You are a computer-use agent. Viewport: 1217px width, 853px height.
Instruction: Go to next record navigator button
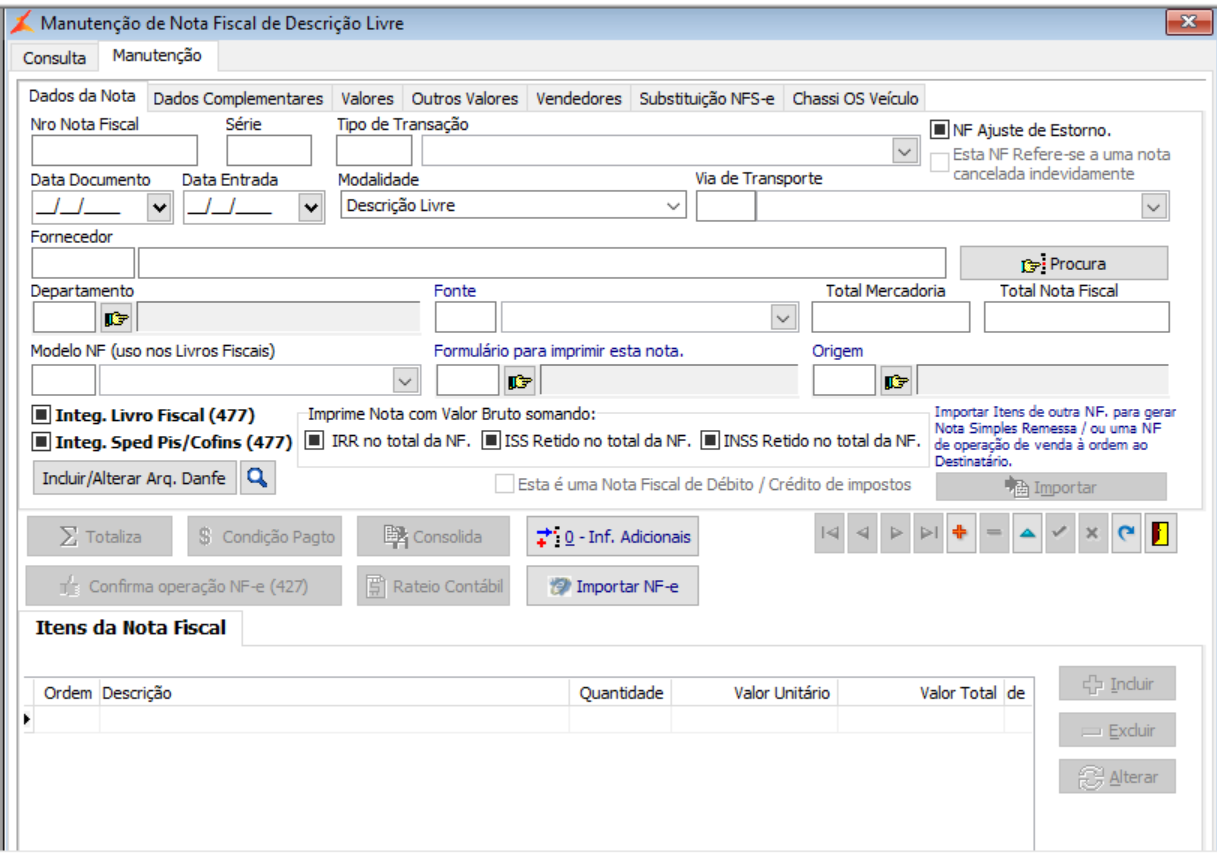click(x=895, y=534)
